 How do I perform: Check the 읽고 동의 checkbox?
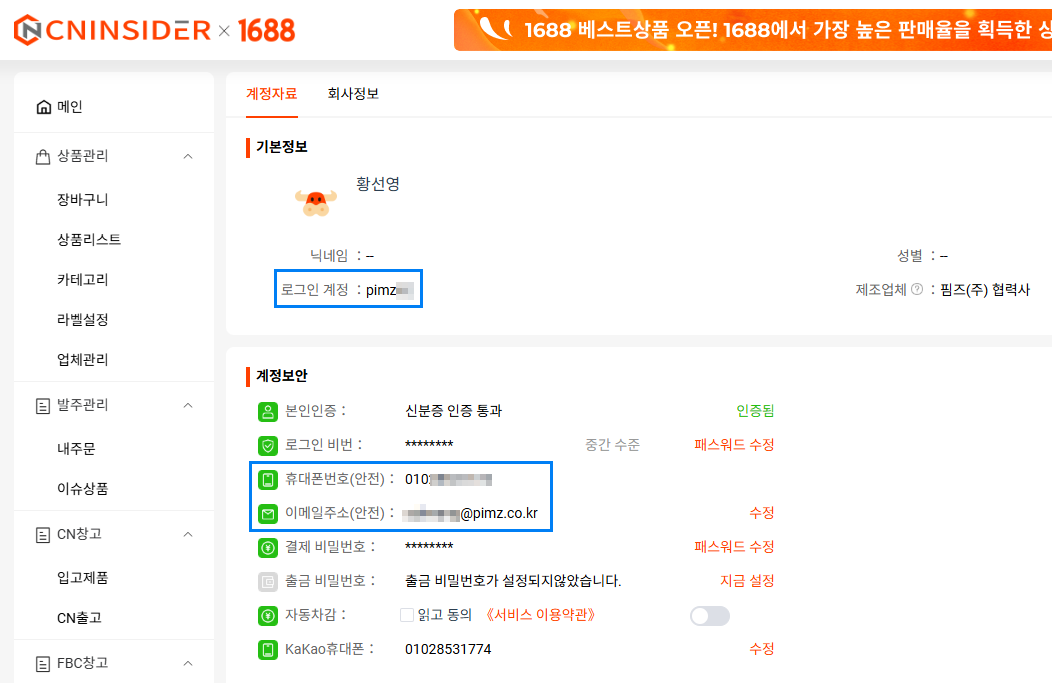(x=407, y=615)
